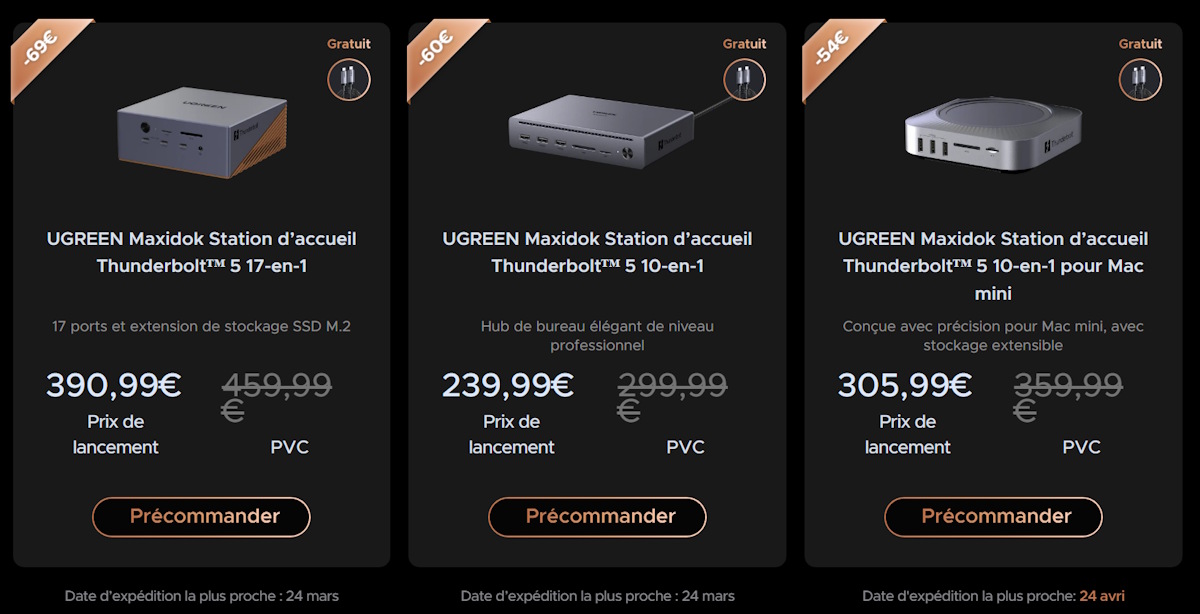Click the gift cable icon on the Mac mini dock card

pyautogui.click(x=1140, y=80)
